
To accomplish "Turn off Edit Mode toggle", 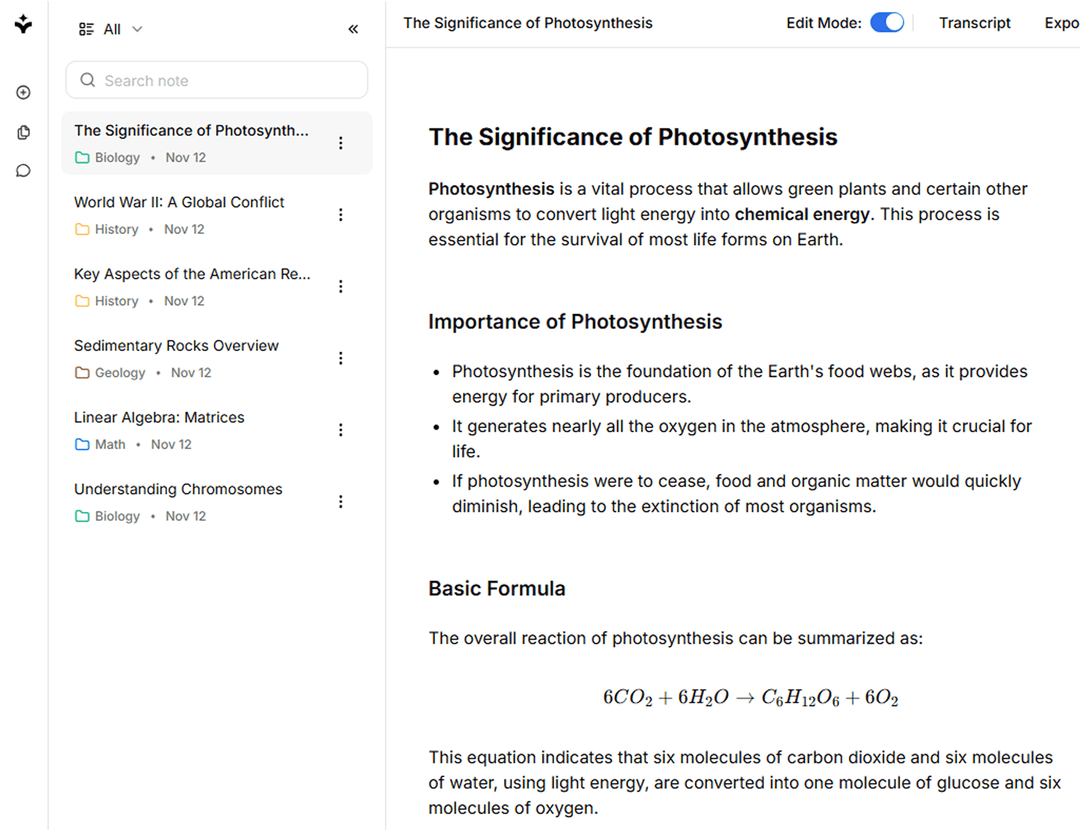I will tap(886, 23).
